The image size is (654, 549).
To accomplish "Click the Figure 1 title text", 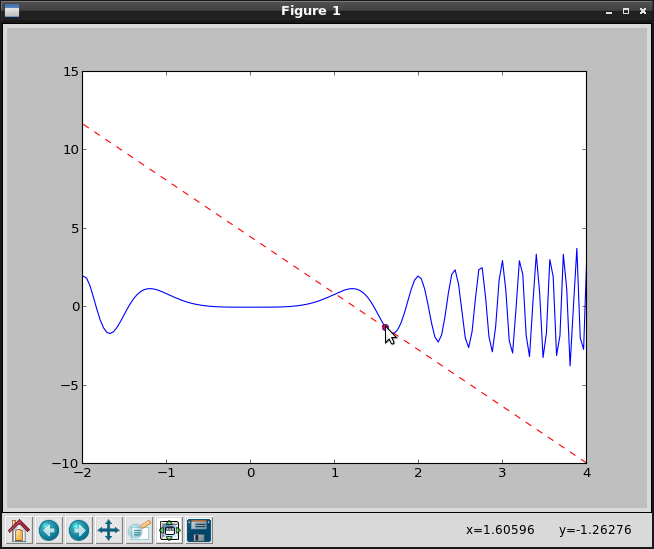I will [x=308, y=11].
